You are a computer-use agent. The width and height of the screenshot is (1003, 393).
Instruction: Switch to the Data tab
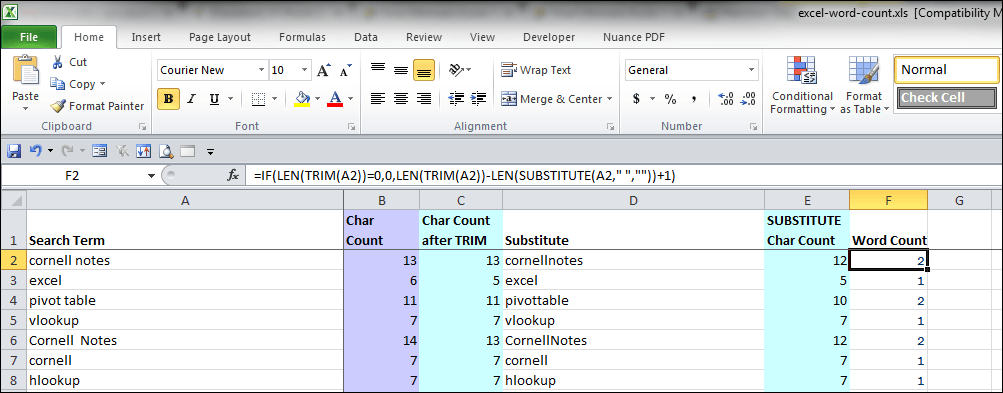coord(365,37)
